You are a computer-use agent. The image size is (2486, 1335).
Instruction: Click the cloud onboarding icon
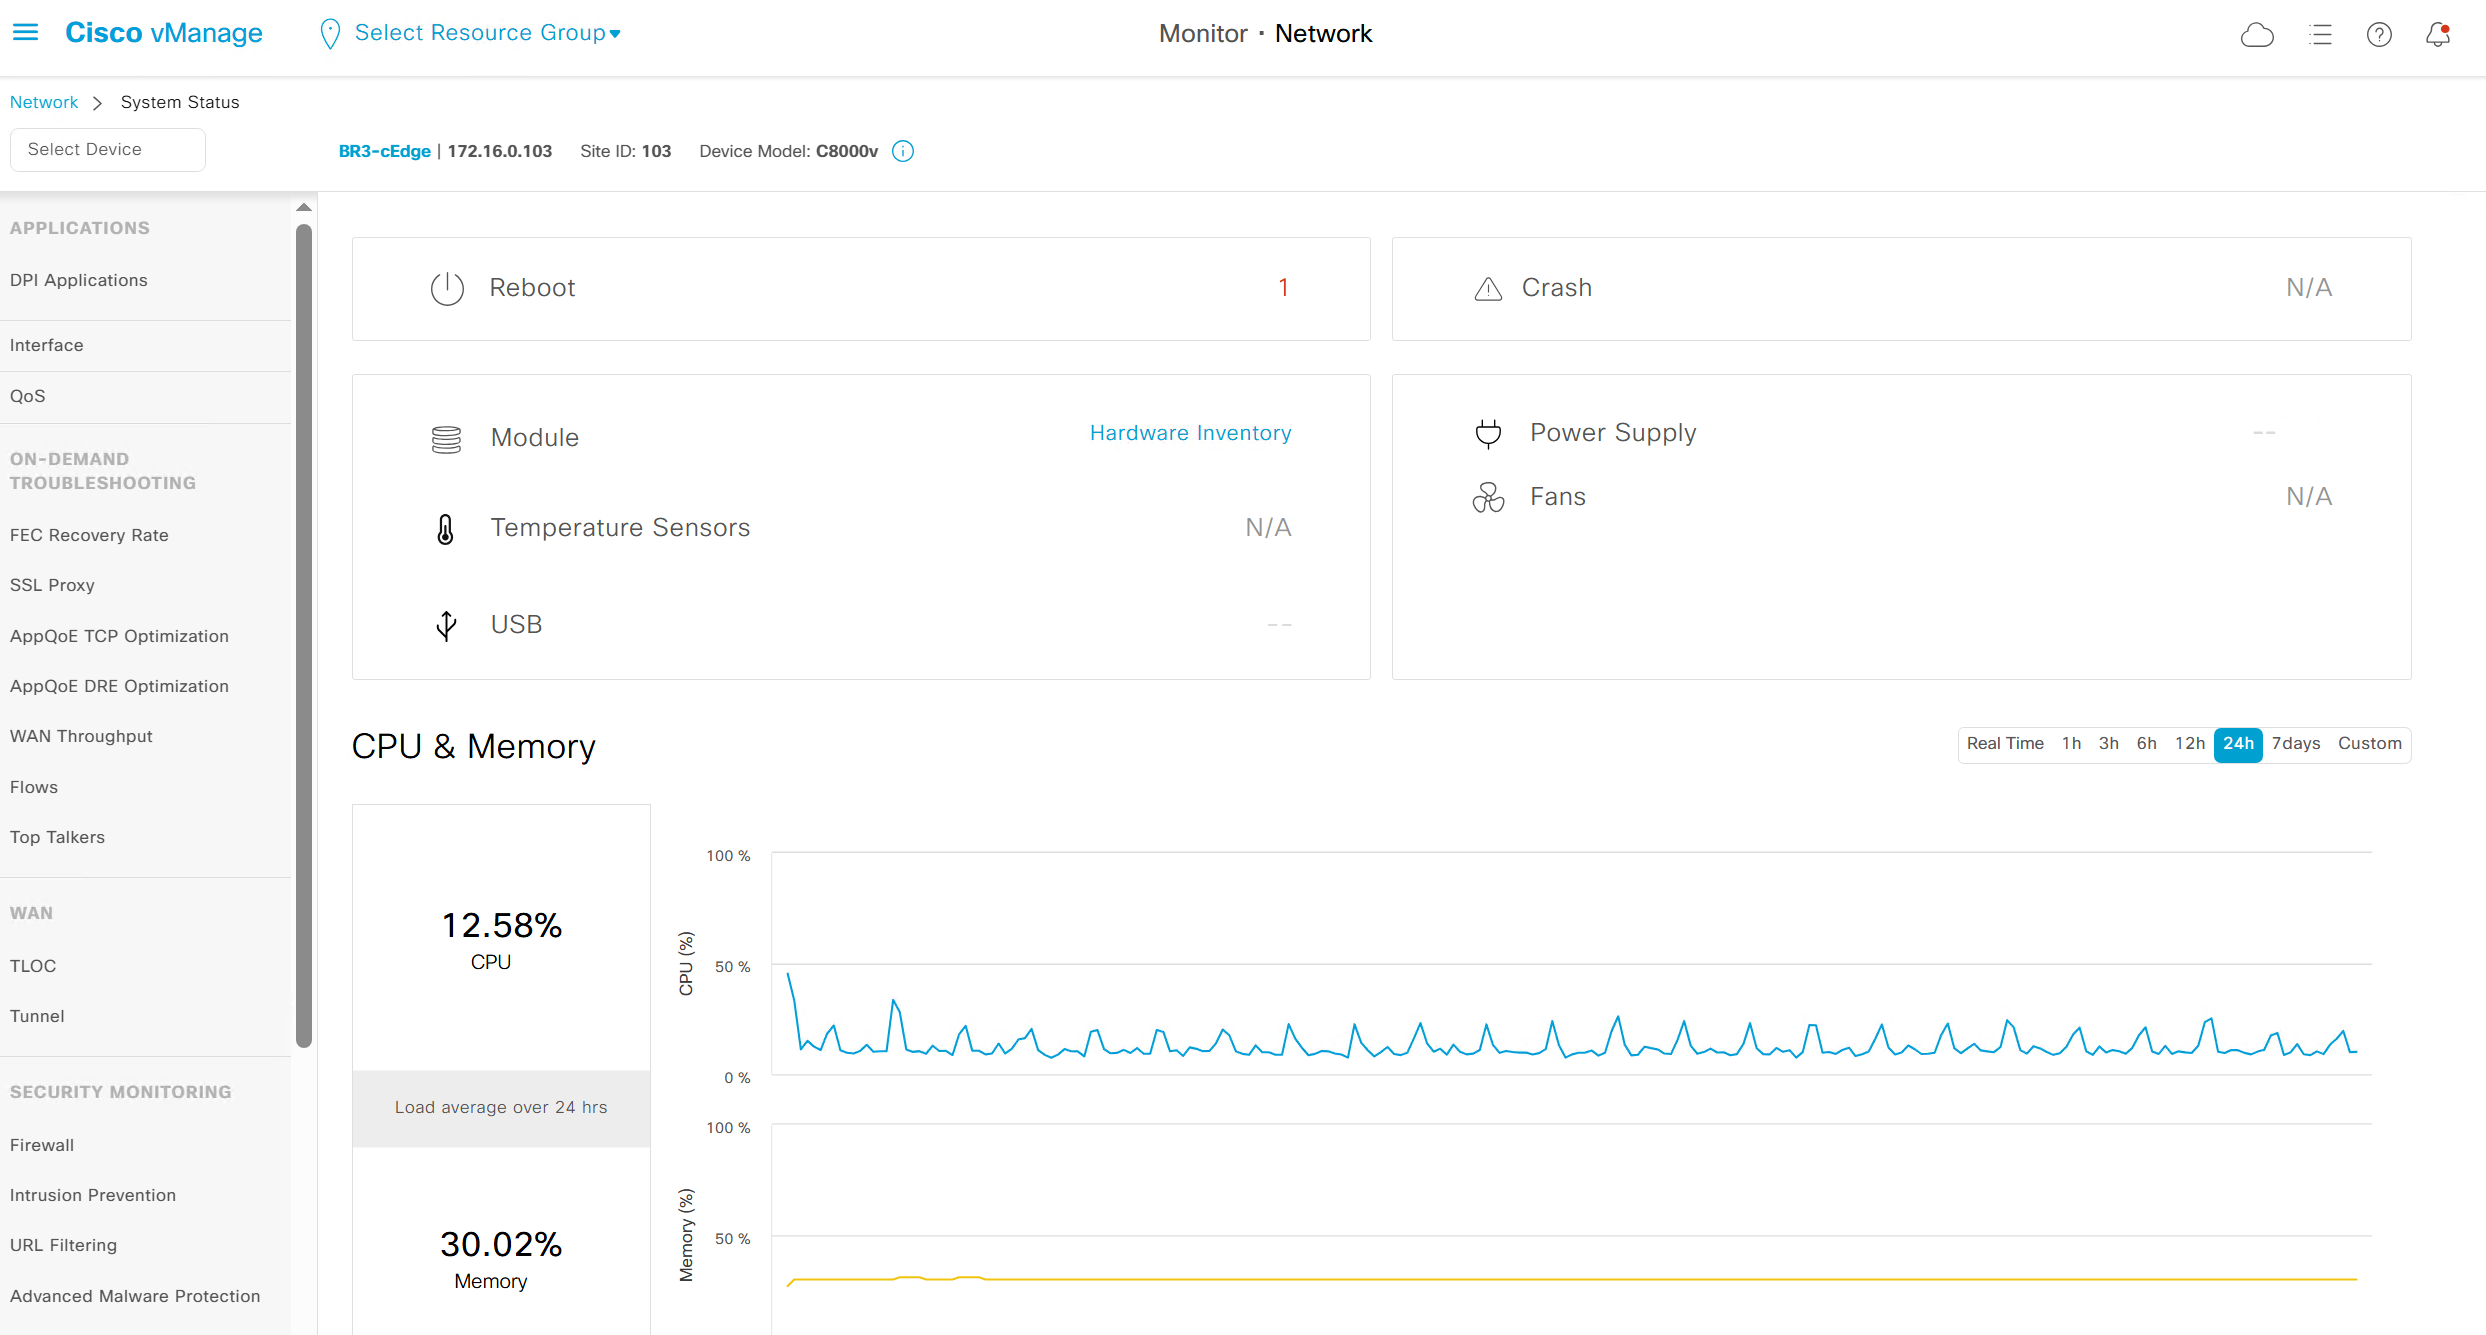click(2257, 35)
